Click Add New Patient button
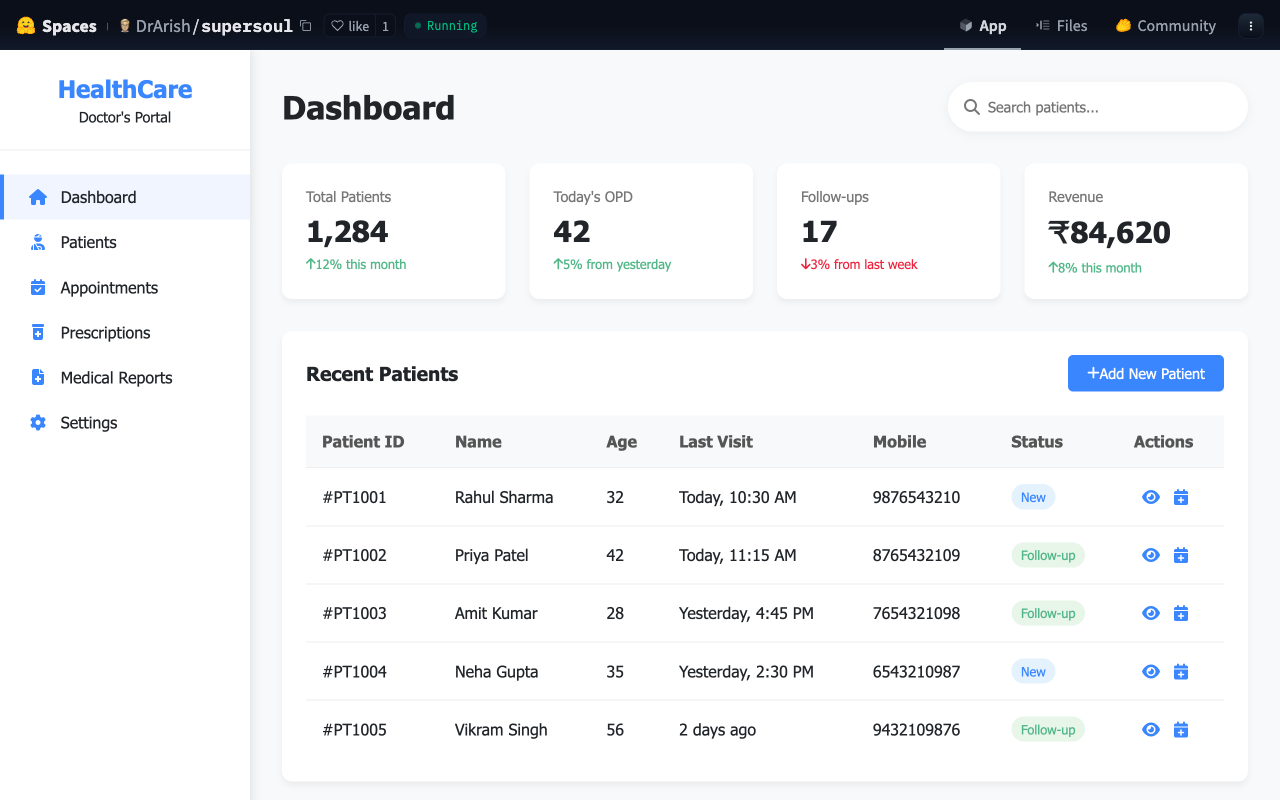The height and width of the screenshot is (800, 1280). click(x=1145, y=373)
